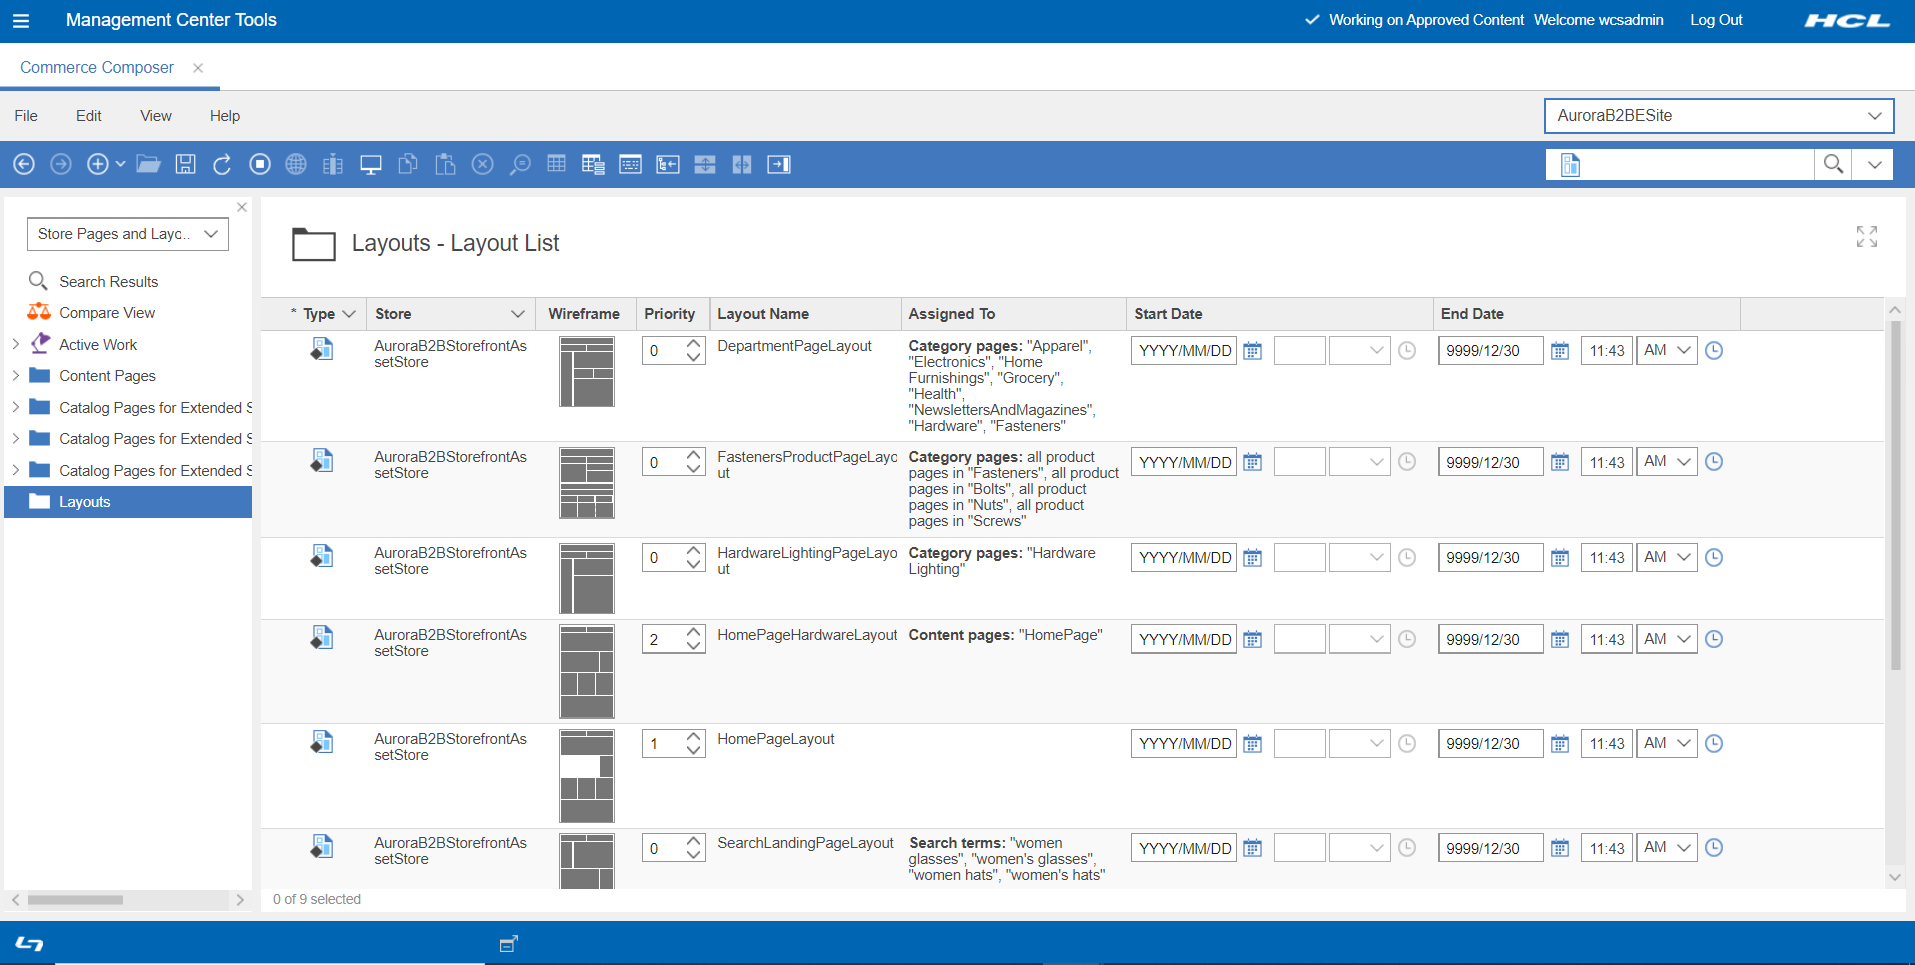
Task: Open the Store Pages and Layouts dropdown
Action: coord(127,233)
